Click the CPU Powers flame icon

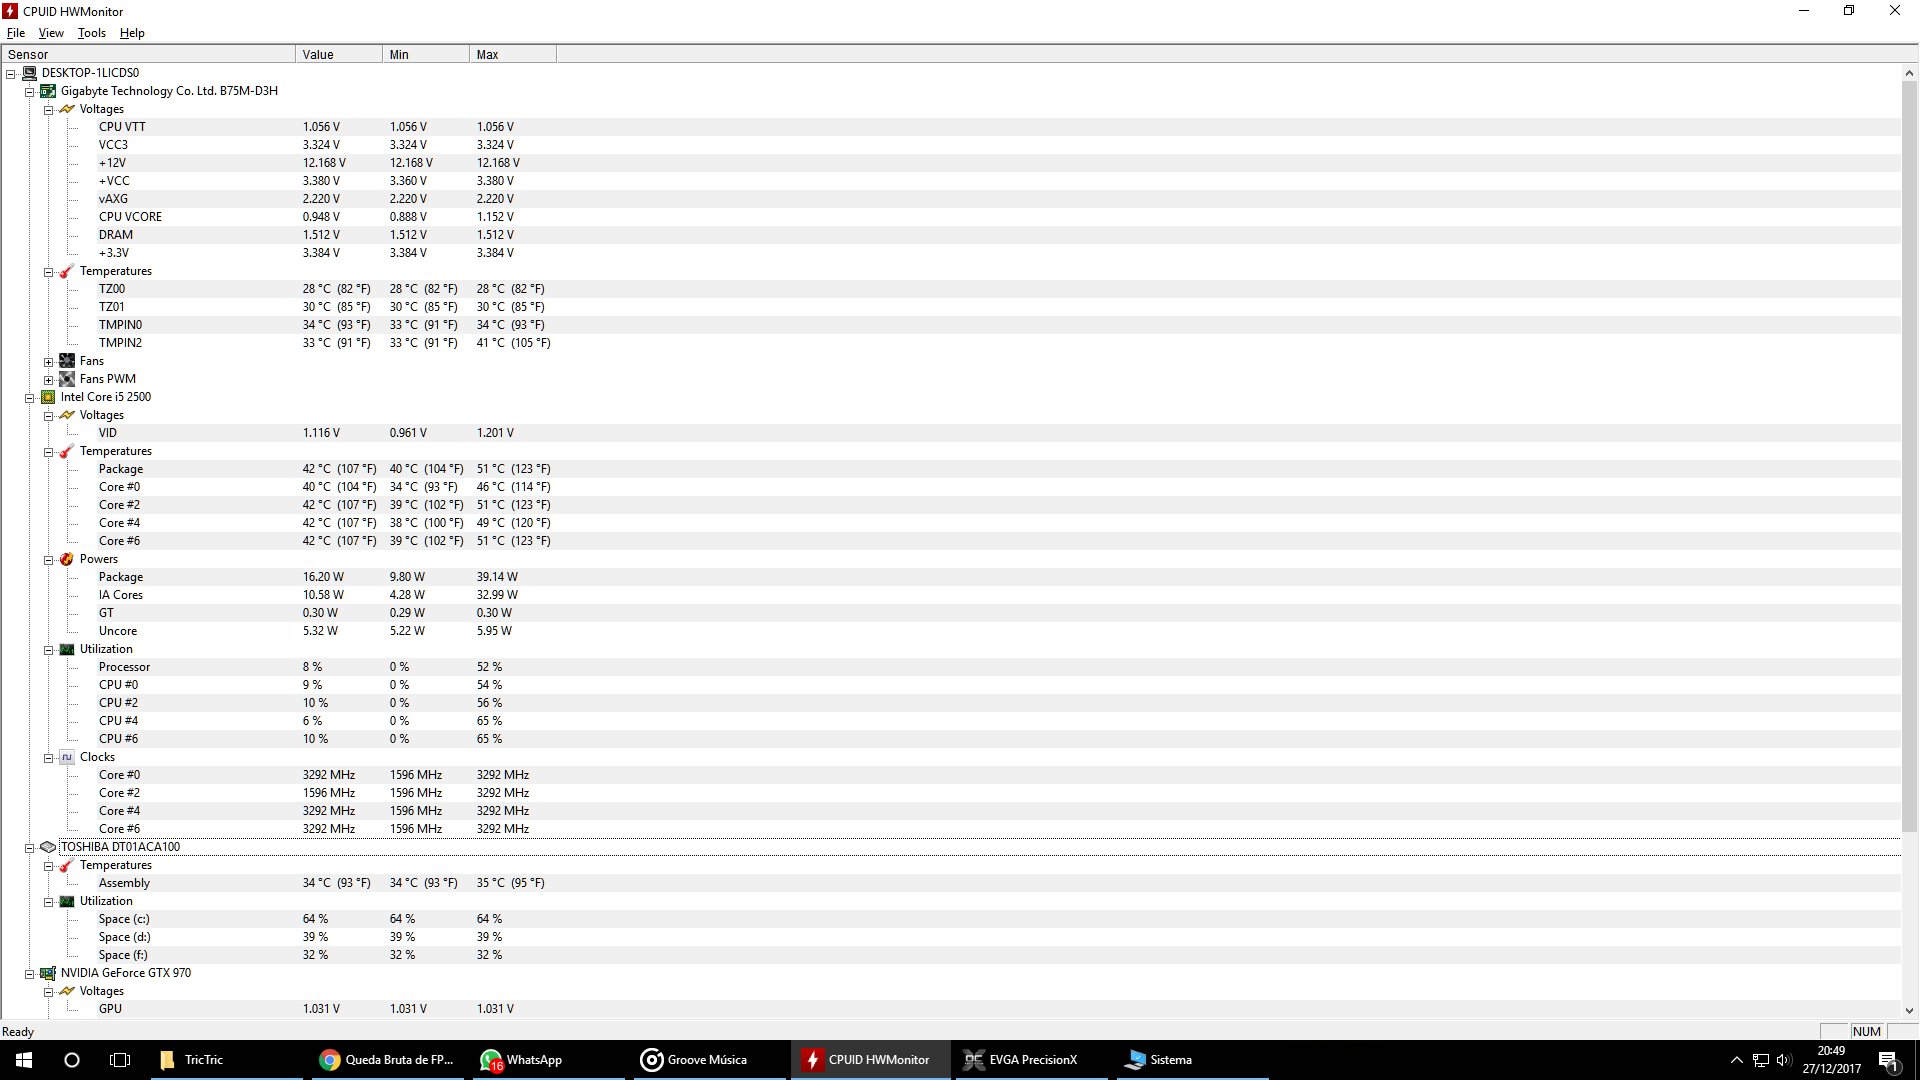point(67,559)
